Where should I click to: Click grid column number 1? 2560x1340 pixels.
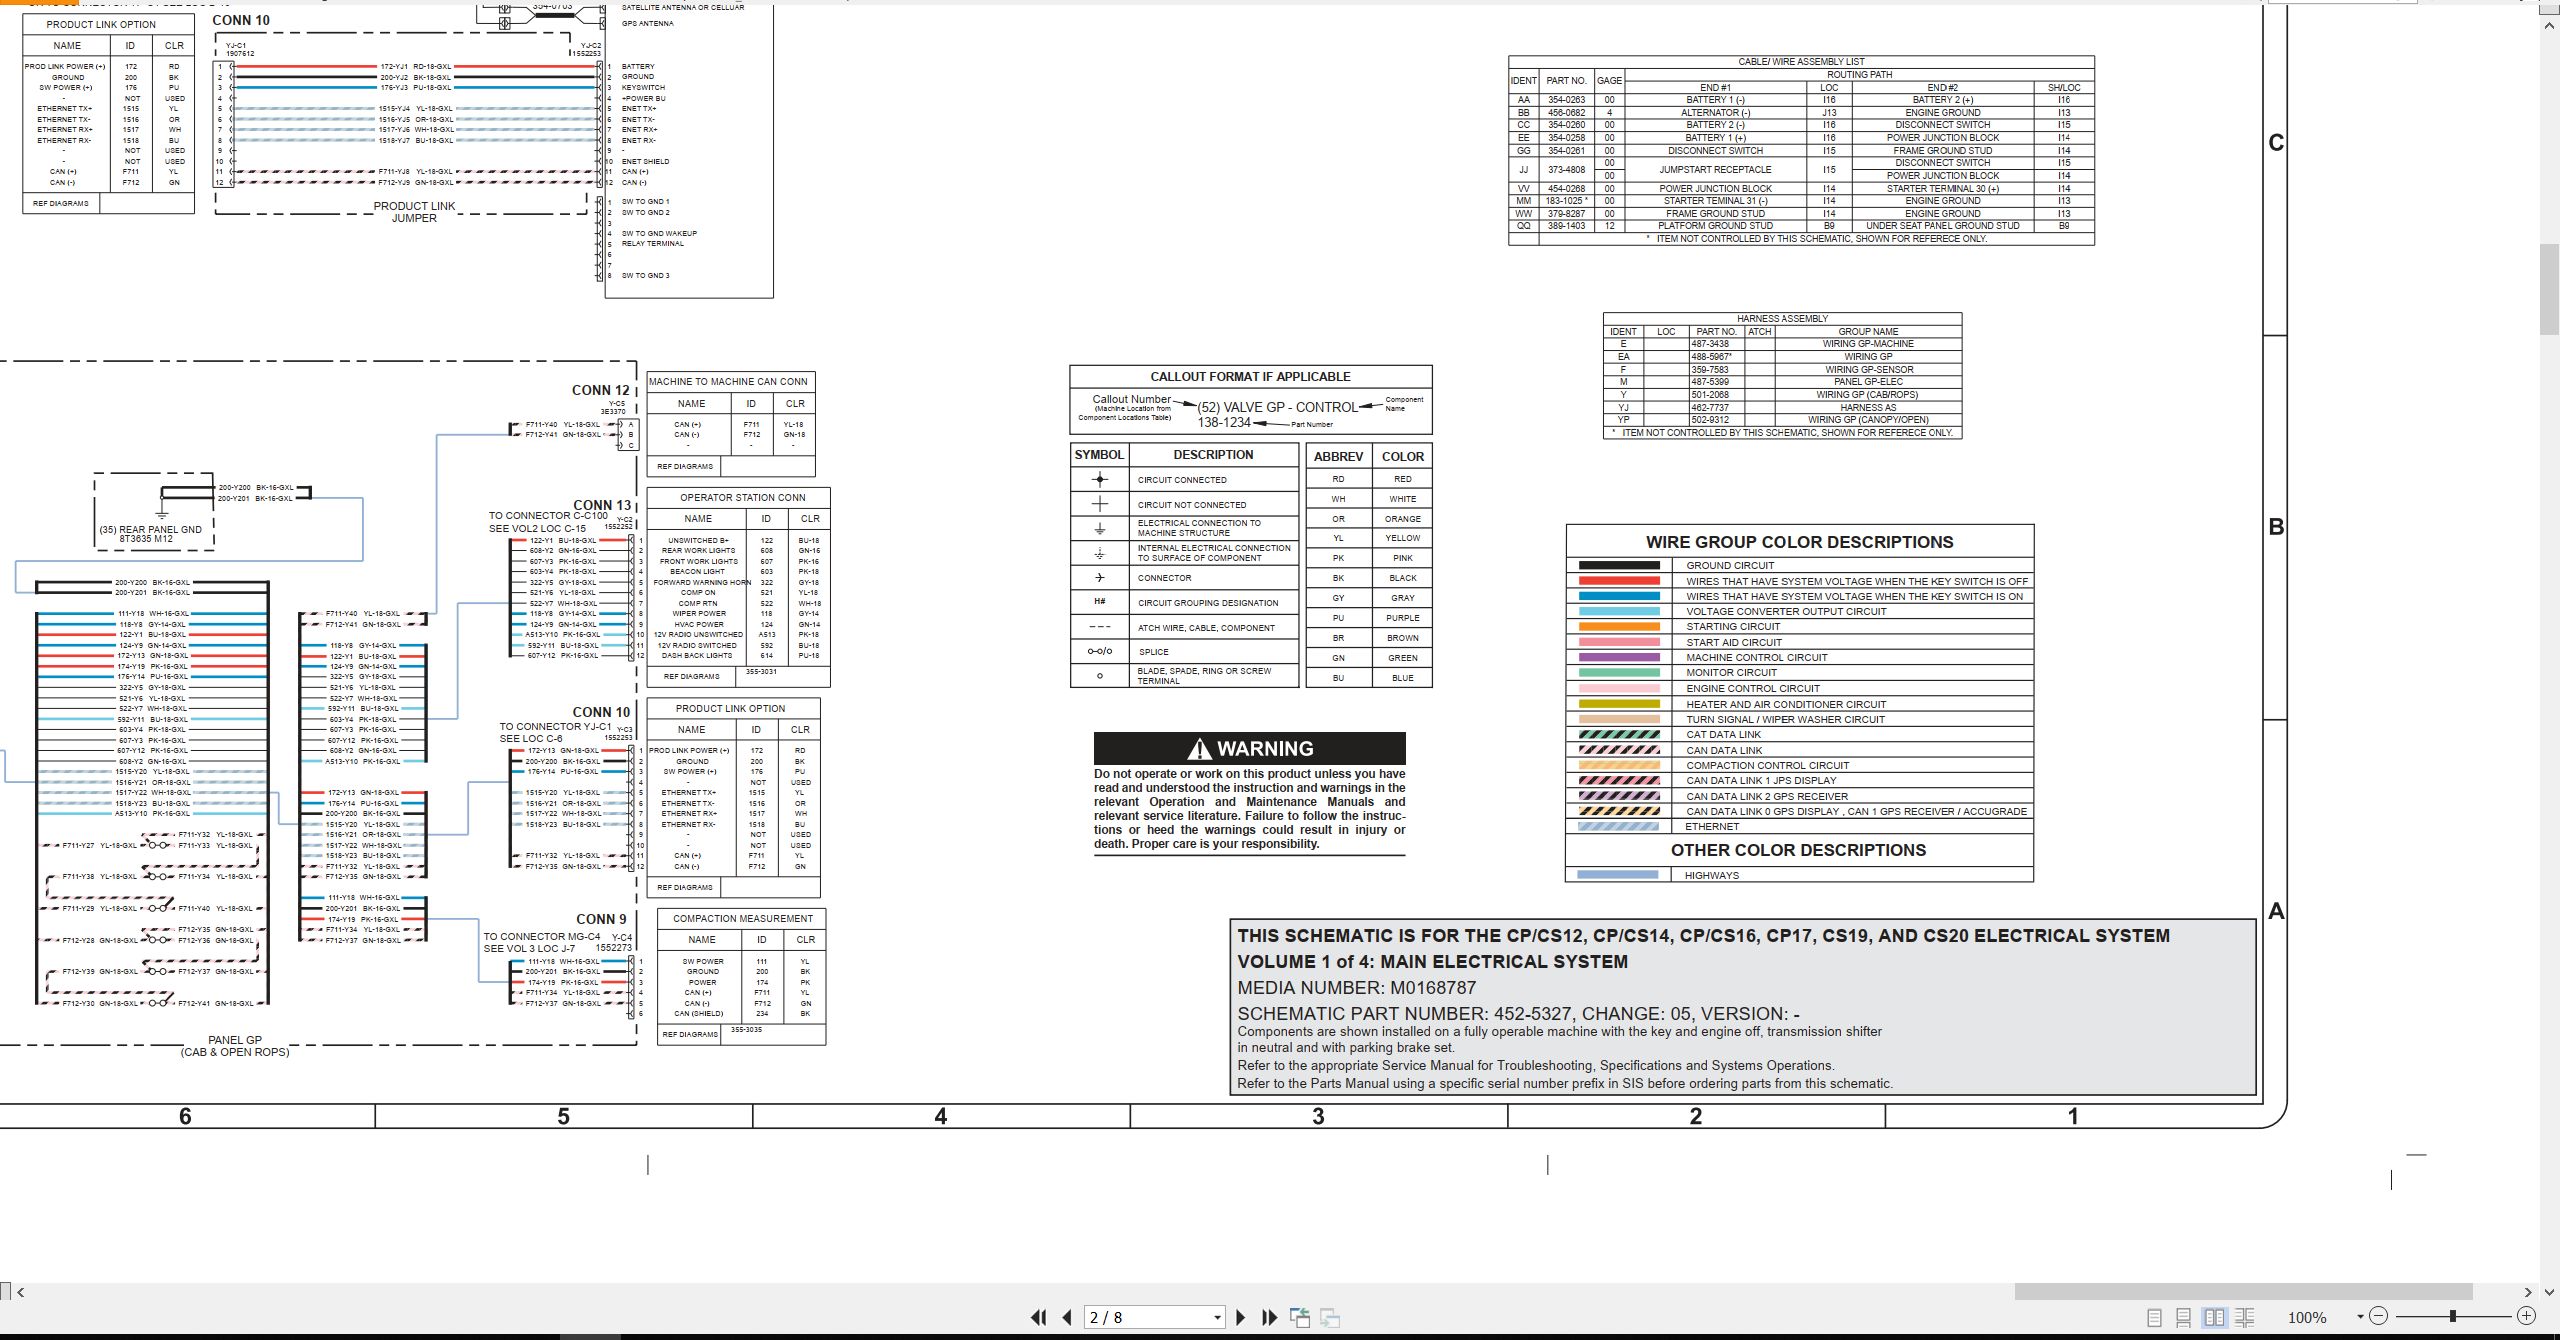2073,1116
